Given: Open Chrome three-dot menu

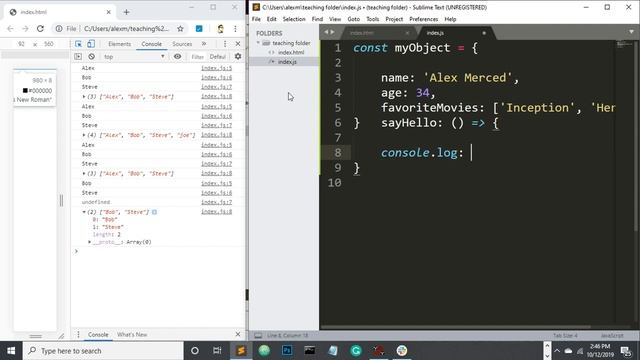Looking at the screenshot, I should [236, 29].
